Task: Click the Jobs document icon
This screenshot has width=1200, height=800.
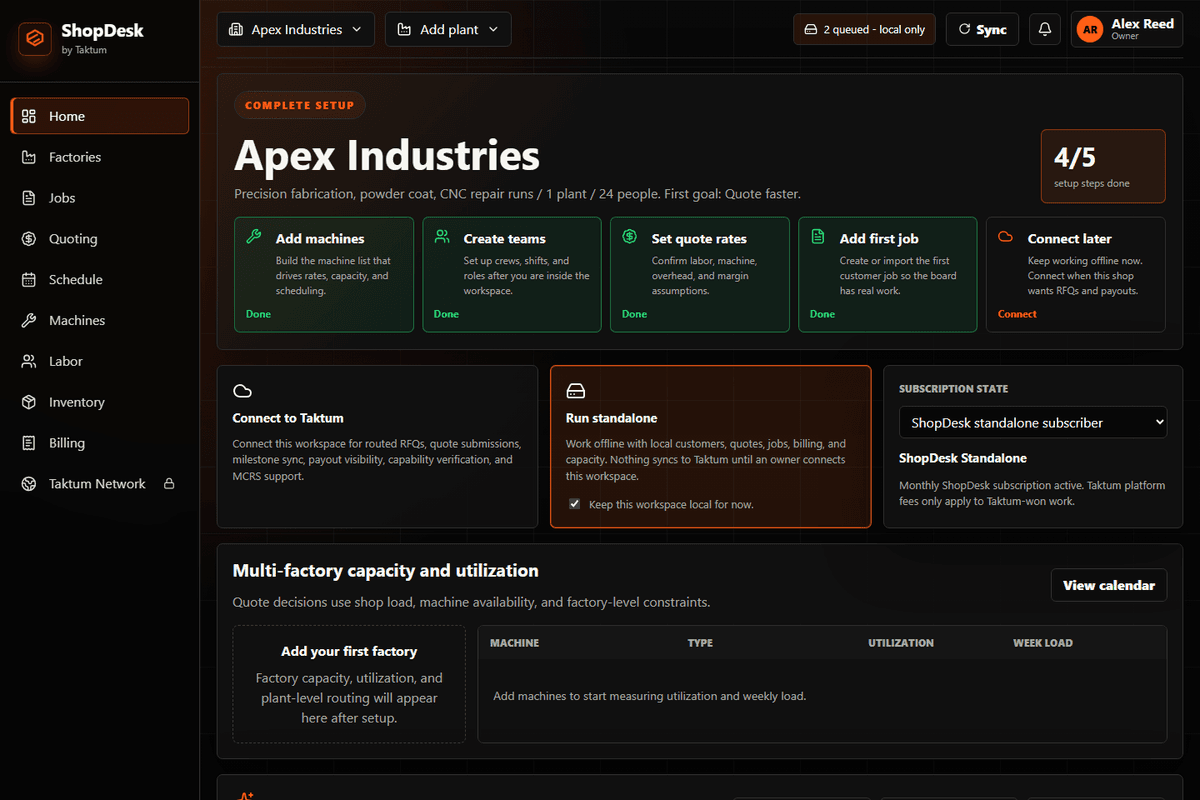Action: (29, 198)
